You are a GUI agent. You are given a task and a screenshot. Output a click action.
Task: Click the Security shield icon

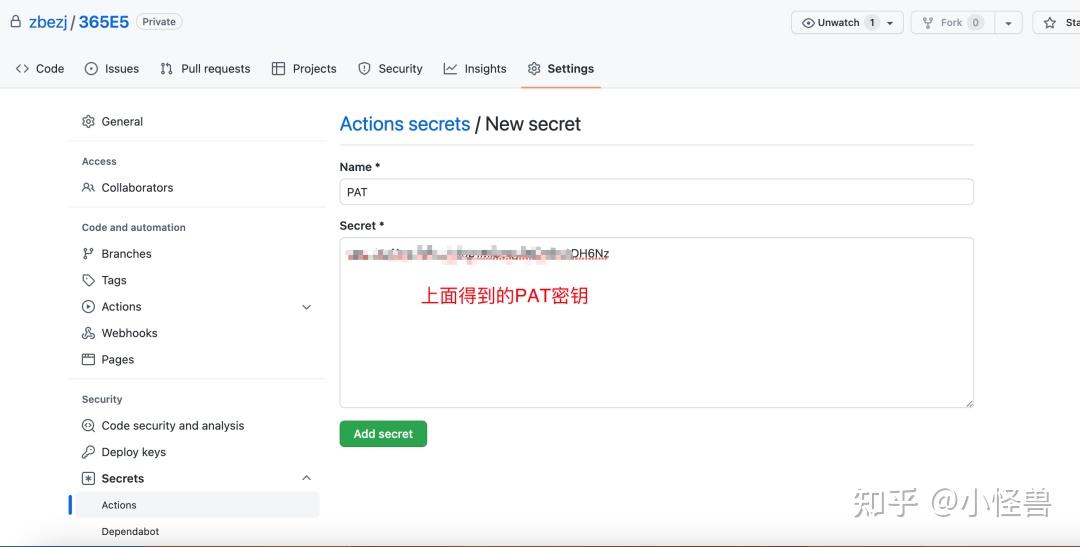(364, 69)
